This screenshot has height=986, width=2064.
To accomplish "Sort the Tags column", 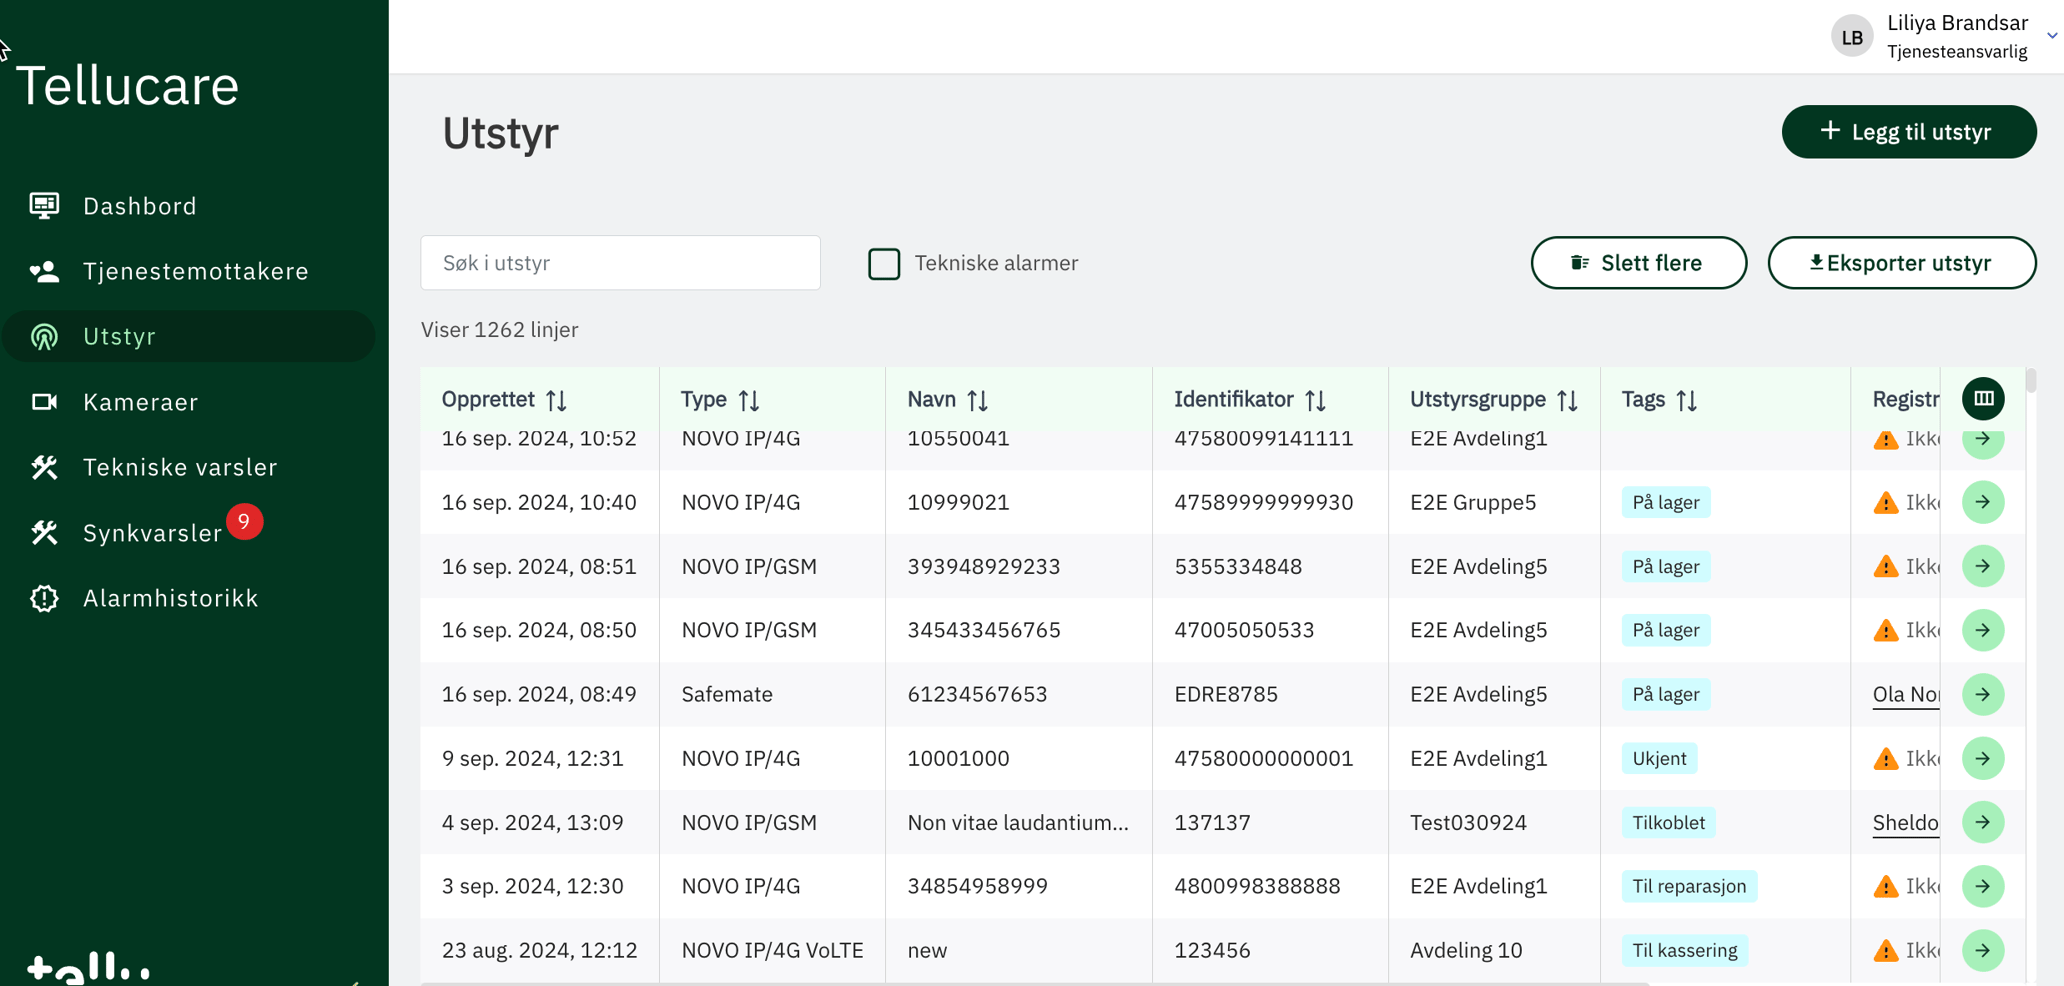I will point(1687,400).
